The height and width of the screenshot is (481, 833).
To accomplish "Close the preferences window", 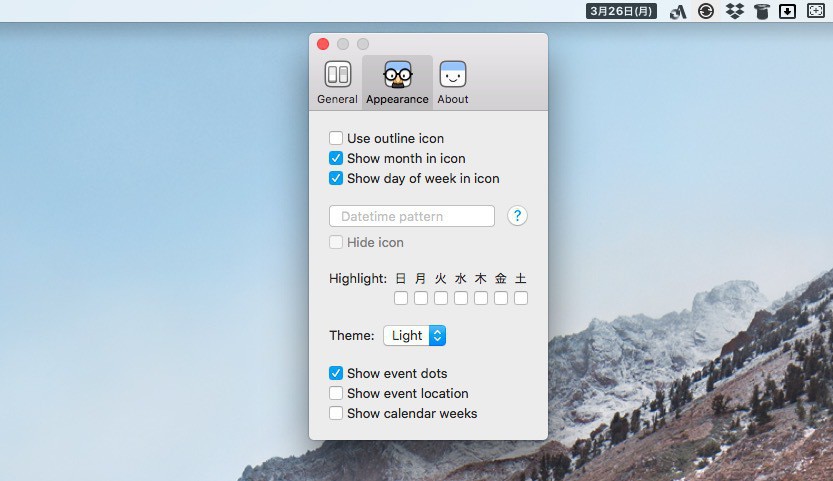I will pos(323,44).
